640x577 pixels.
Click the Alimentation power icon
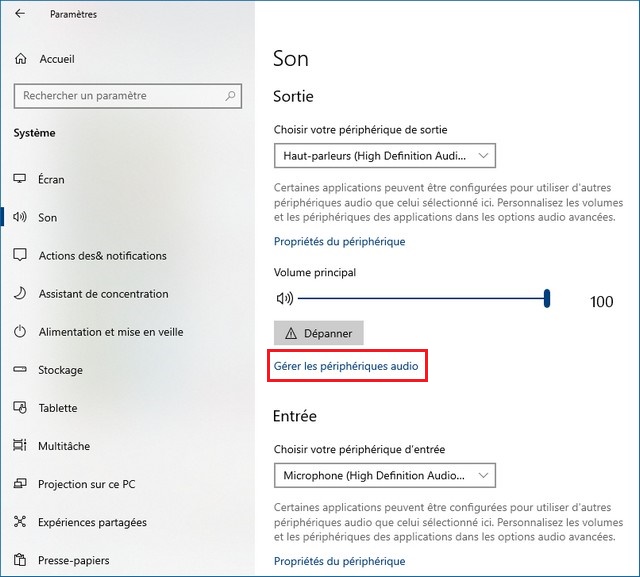20,332
